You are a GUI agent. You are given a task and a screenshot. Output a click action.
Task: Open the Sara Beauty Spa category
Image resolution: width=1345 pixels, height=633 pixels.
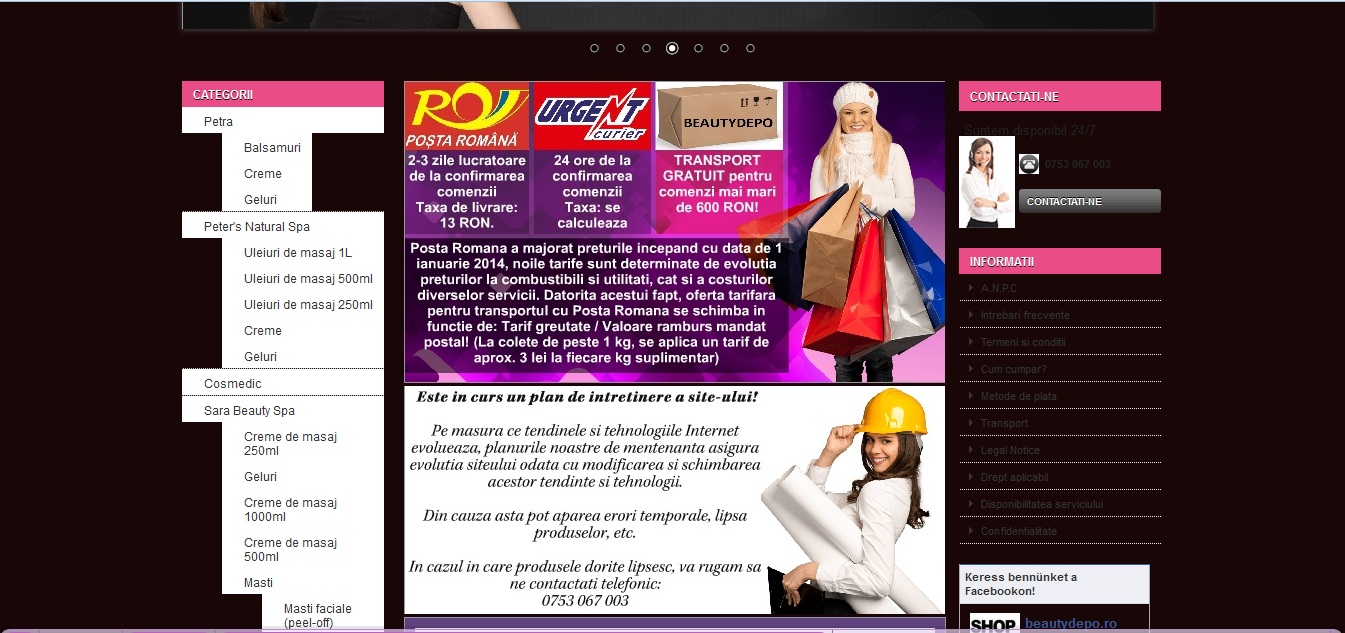click(x=249, y=411)
